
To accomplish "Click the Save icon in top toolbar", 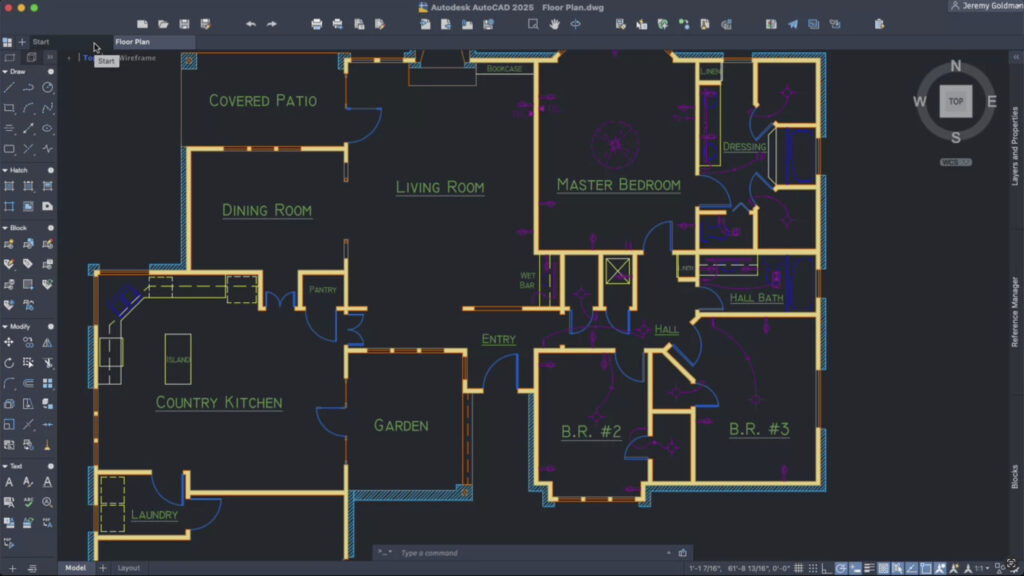I will tap(184, 24).
